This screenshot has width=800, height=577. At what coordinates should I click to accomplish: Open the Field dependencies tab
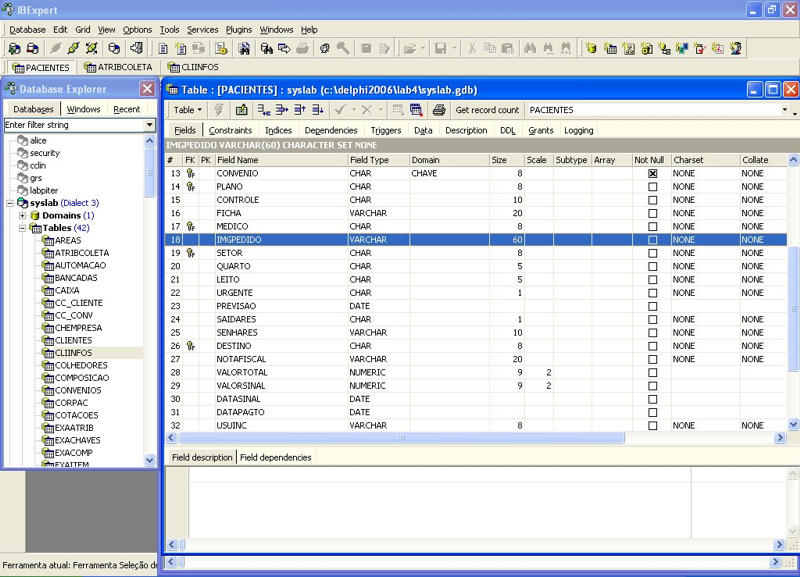tap(276, 458)
